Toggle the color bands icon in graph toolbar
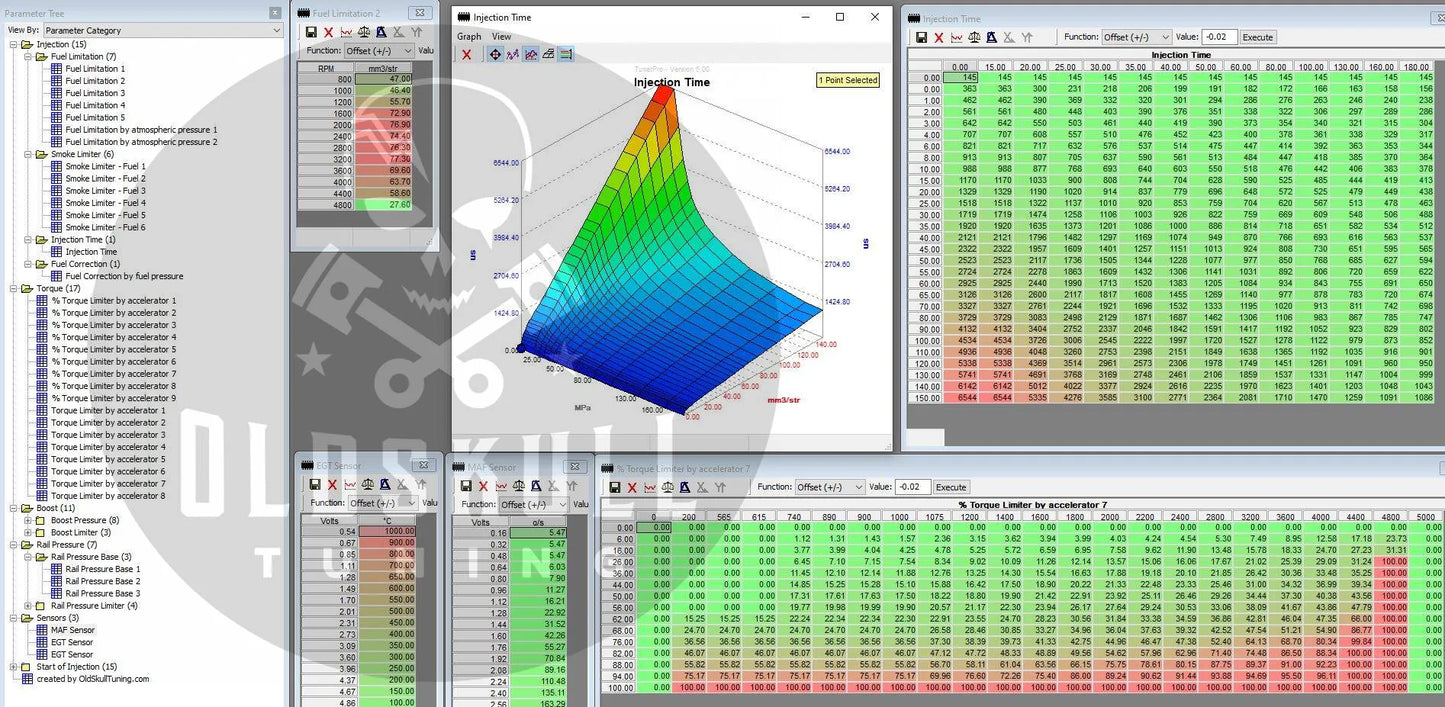The image size is (1445, 707). (x=566, y=54)
